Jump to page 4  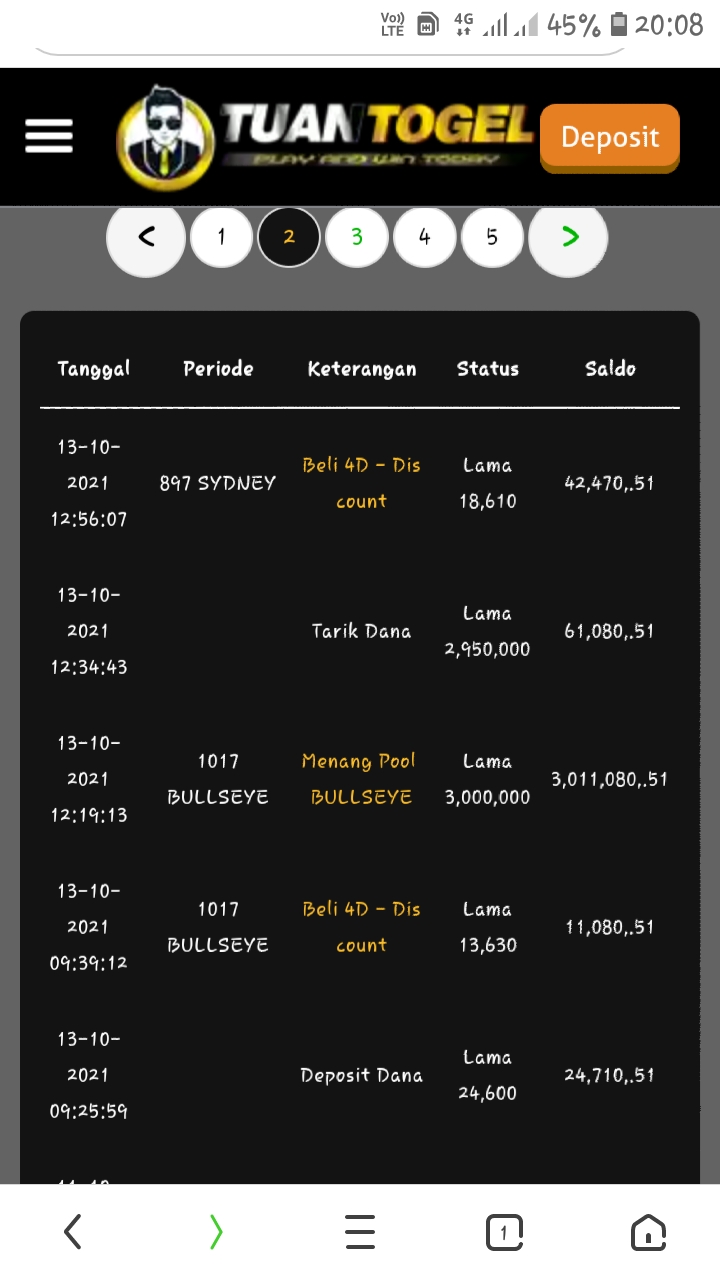pyautogui.click(x=425, y=237)
